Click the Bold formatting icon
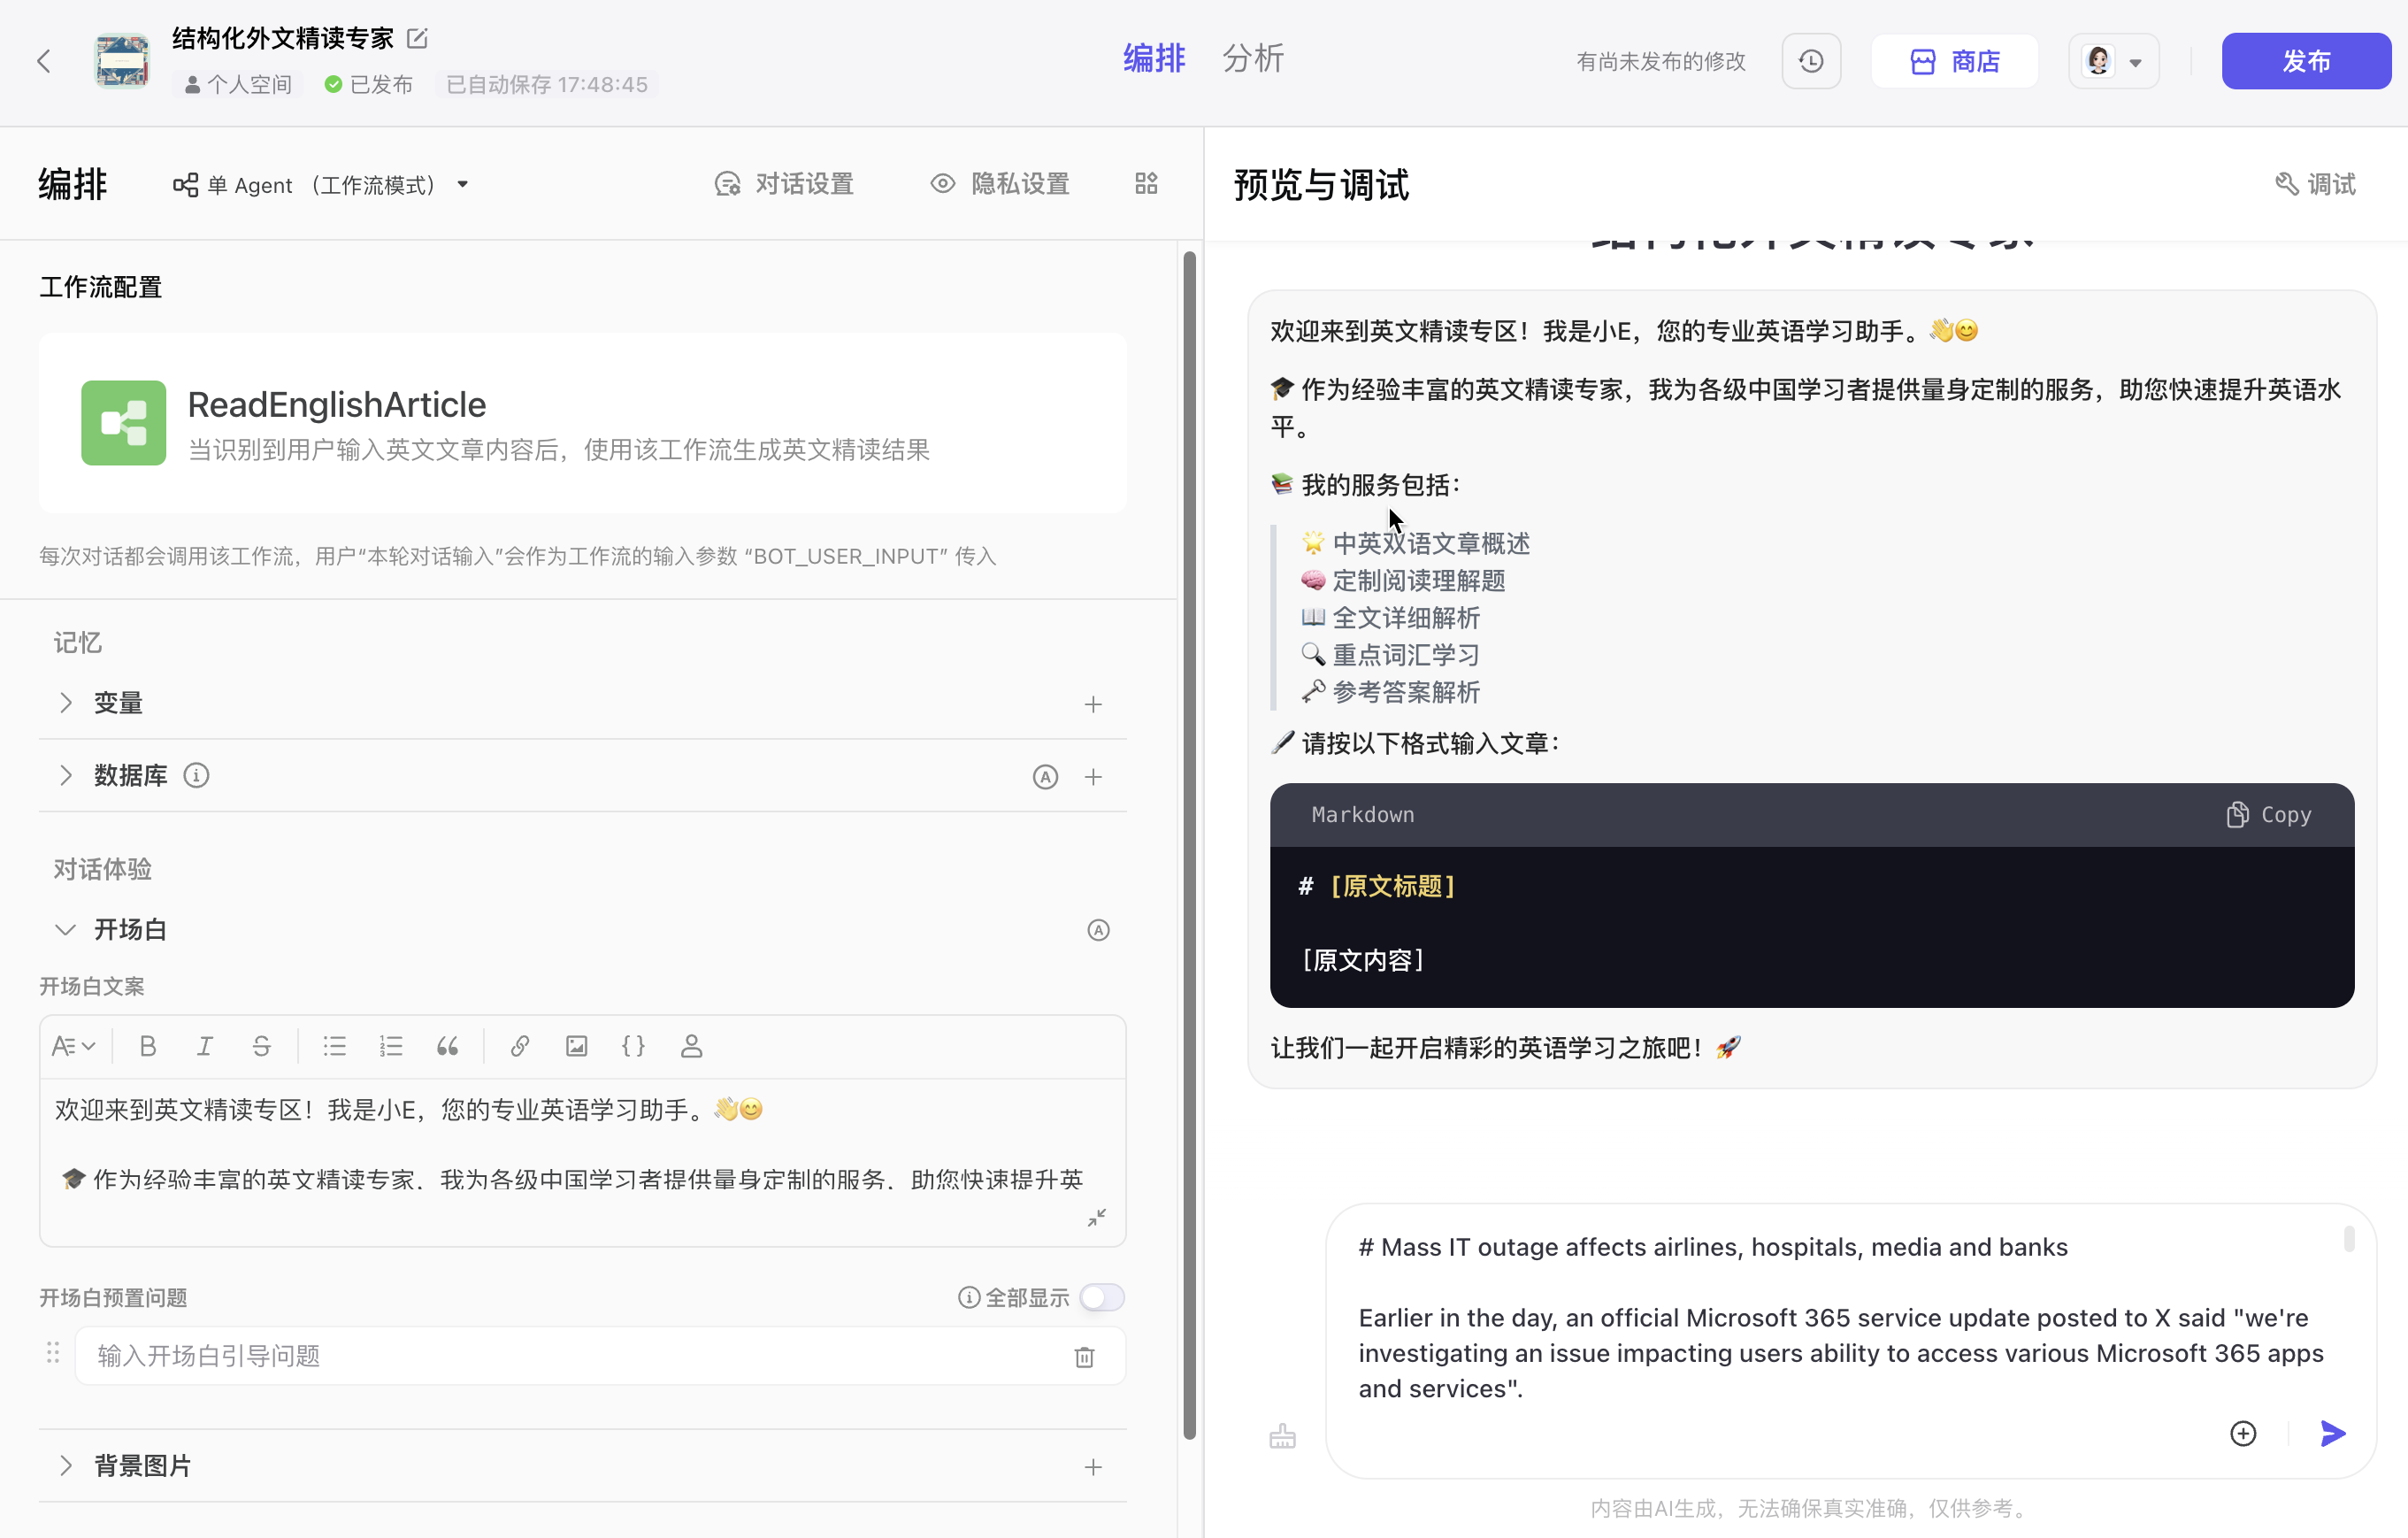The height and width of the screenshot is (1538, 2408). pyautogui.click(x=148, y=1046)
